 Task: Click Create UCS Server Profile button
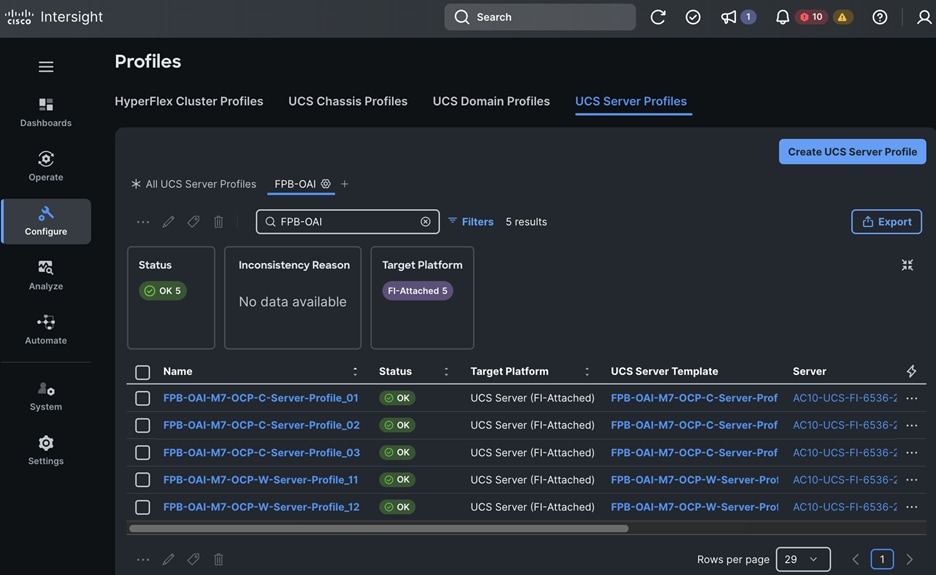coord(852,152)
